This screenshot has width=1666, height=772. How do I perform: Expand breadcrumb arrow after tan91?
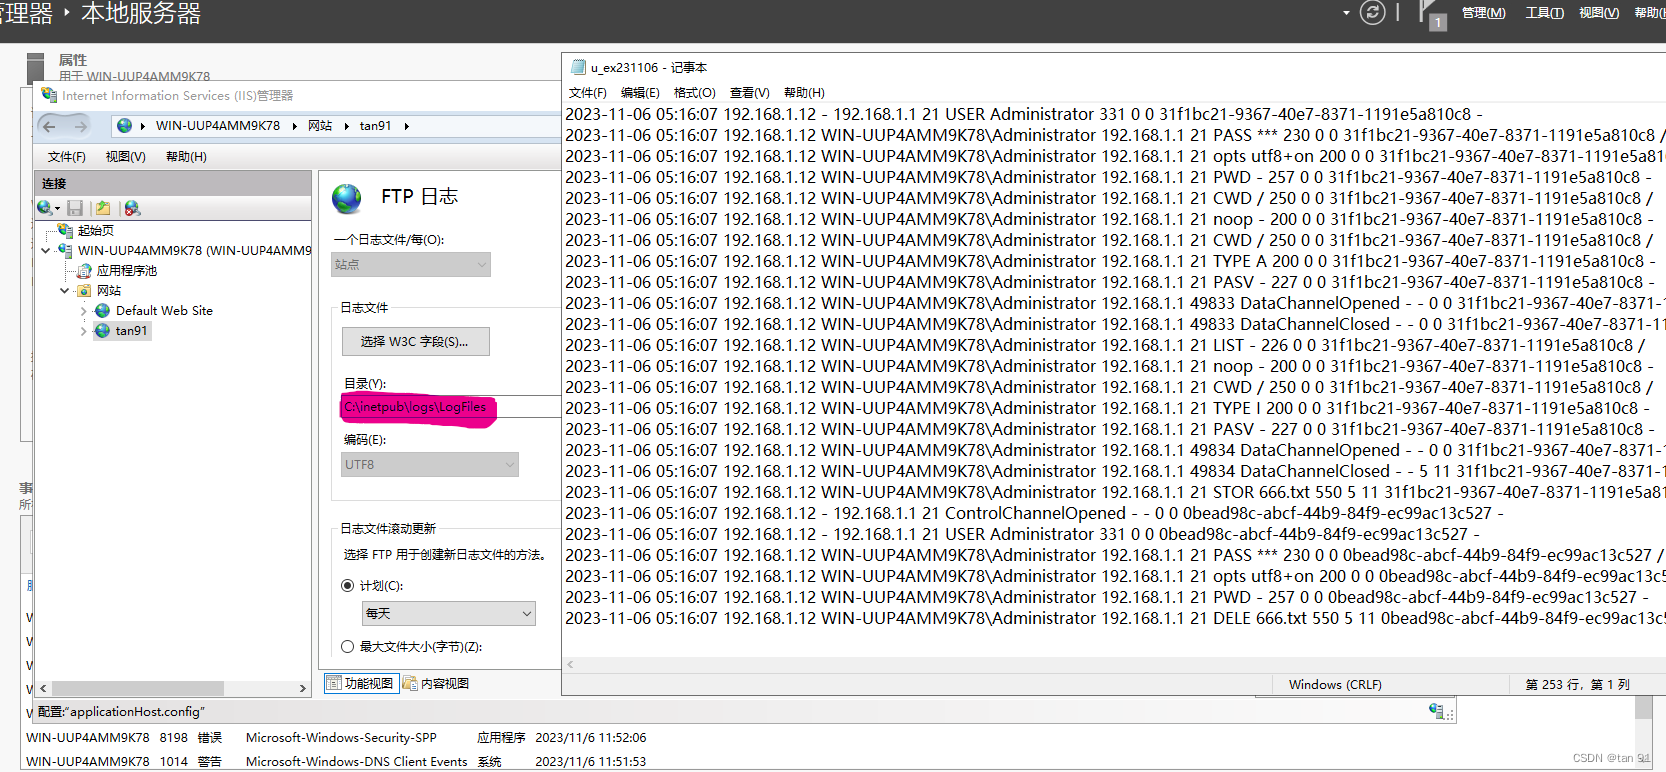click(x=407, y=126)
